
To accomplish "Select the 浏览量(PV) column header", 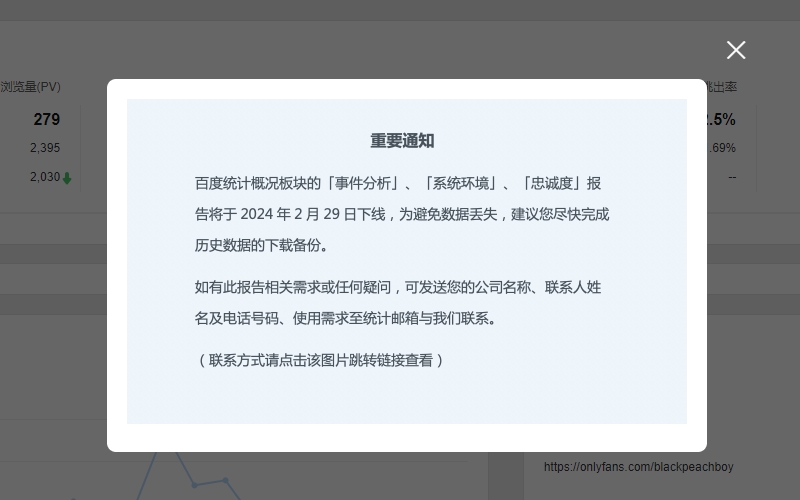I will pyautogui.click(x=30, y=87).
